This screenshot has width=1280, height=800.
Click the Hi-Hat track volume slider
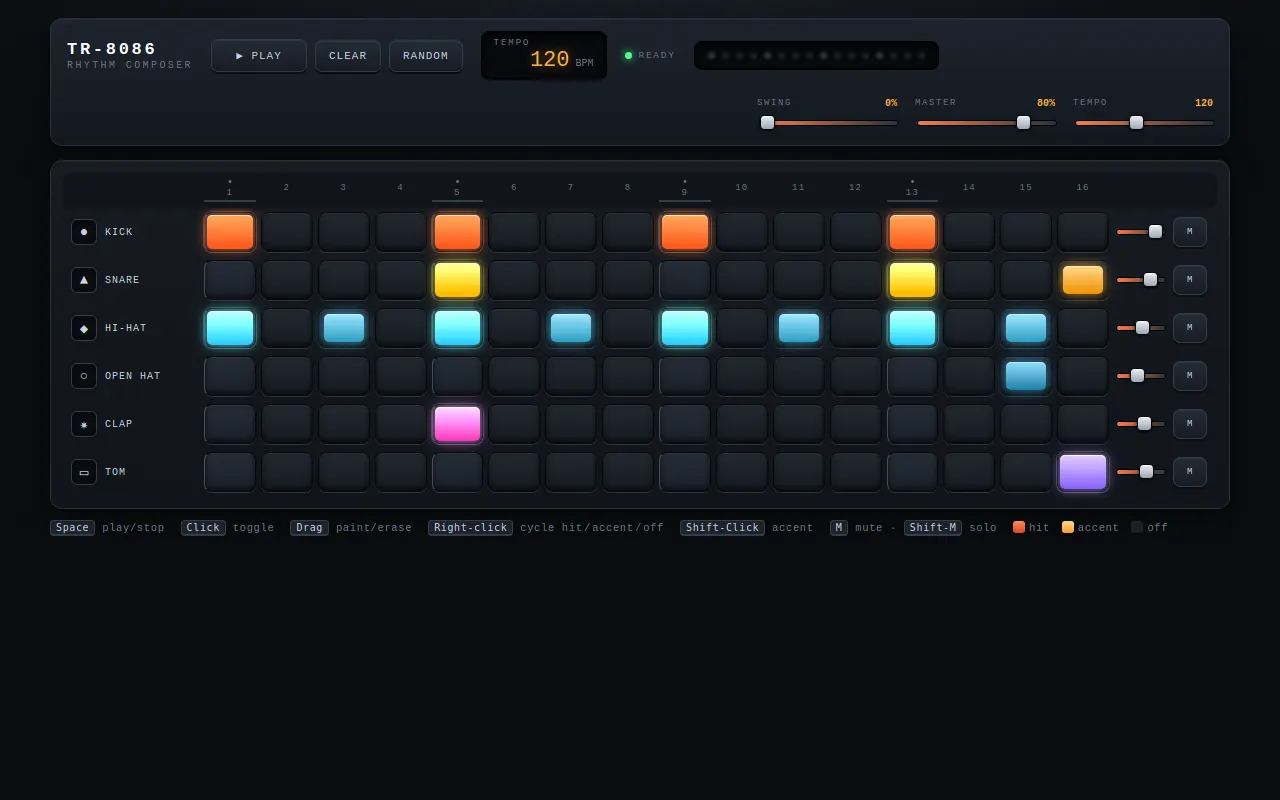point(1141,328)
